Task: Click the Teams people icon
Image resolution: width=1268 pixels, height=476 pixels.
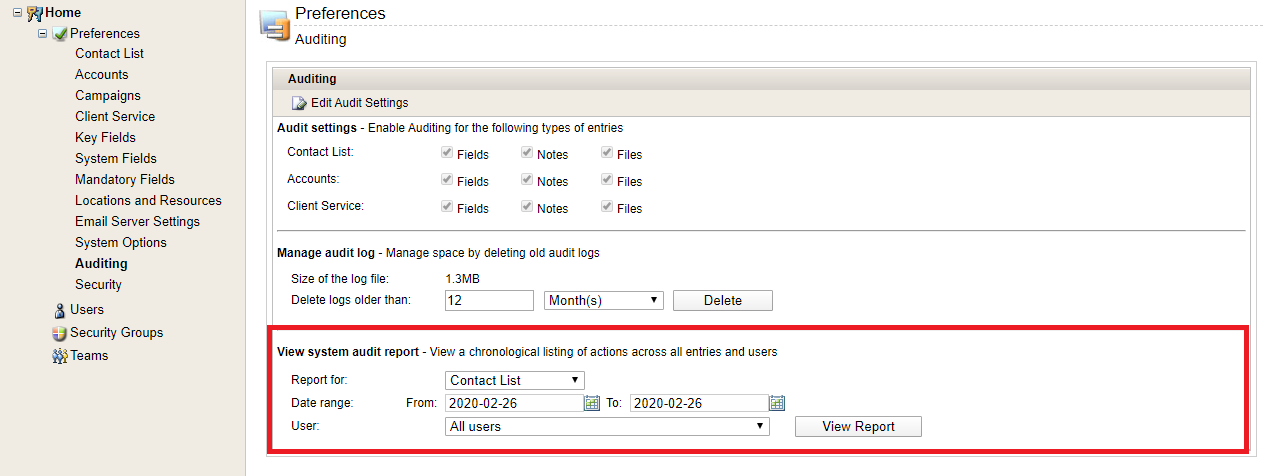Action: pos(60,356)
